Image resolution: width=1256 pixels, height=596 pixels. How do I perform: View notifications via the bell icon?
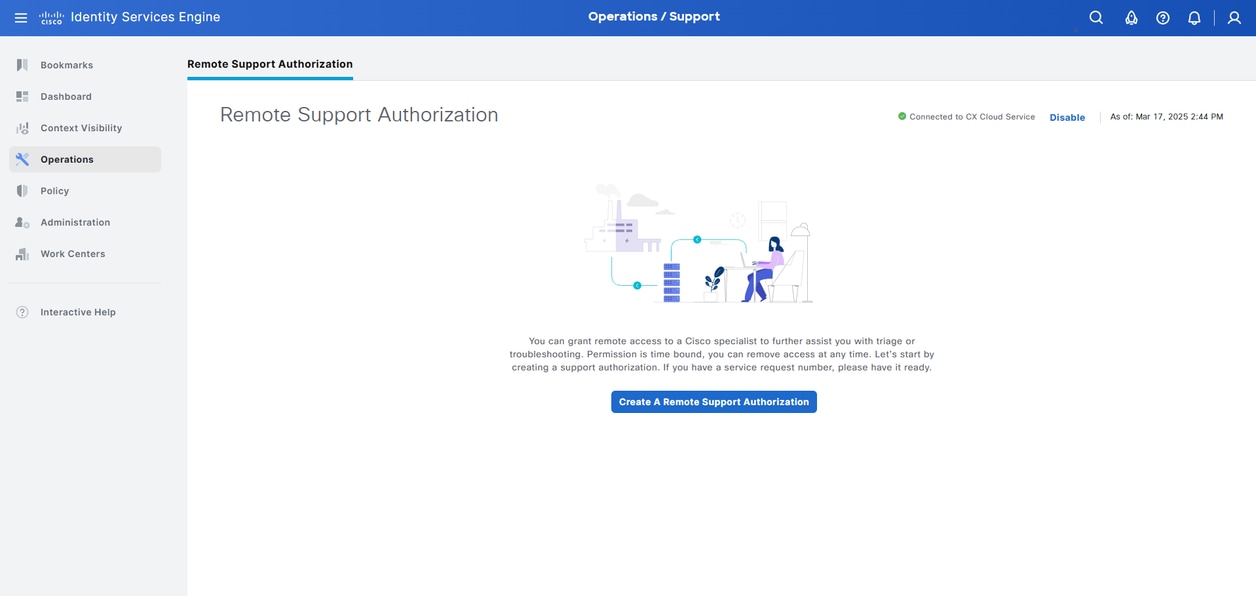tap(1193, 17)
